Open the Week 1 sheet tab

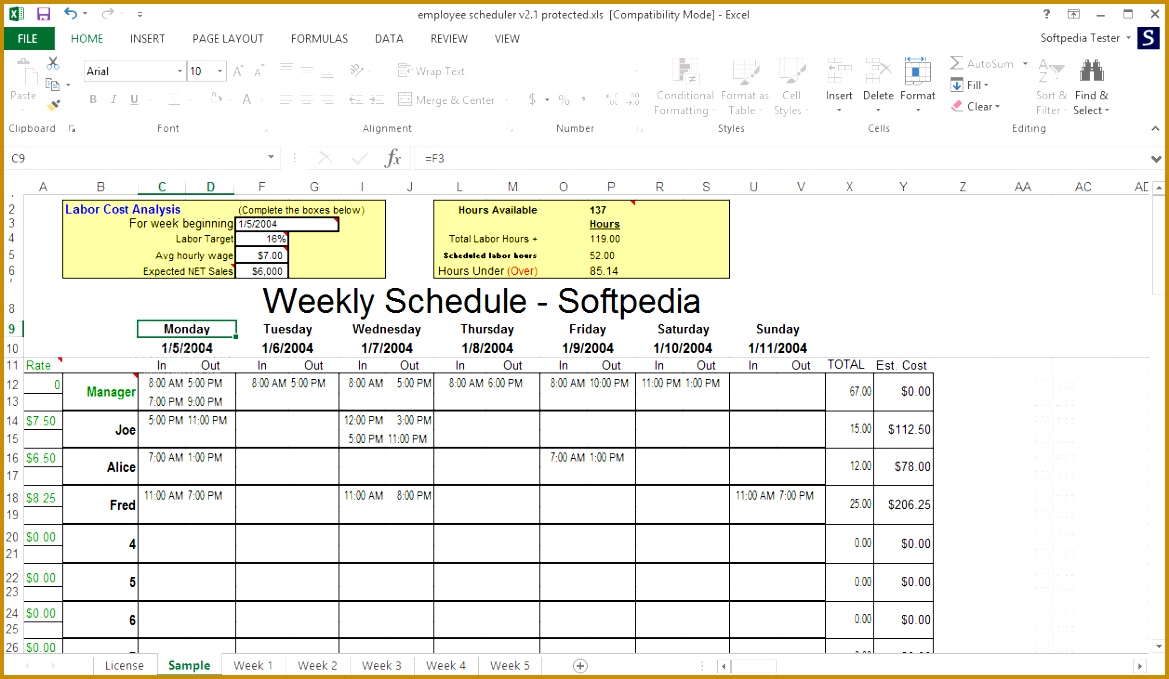click(253, 666)
